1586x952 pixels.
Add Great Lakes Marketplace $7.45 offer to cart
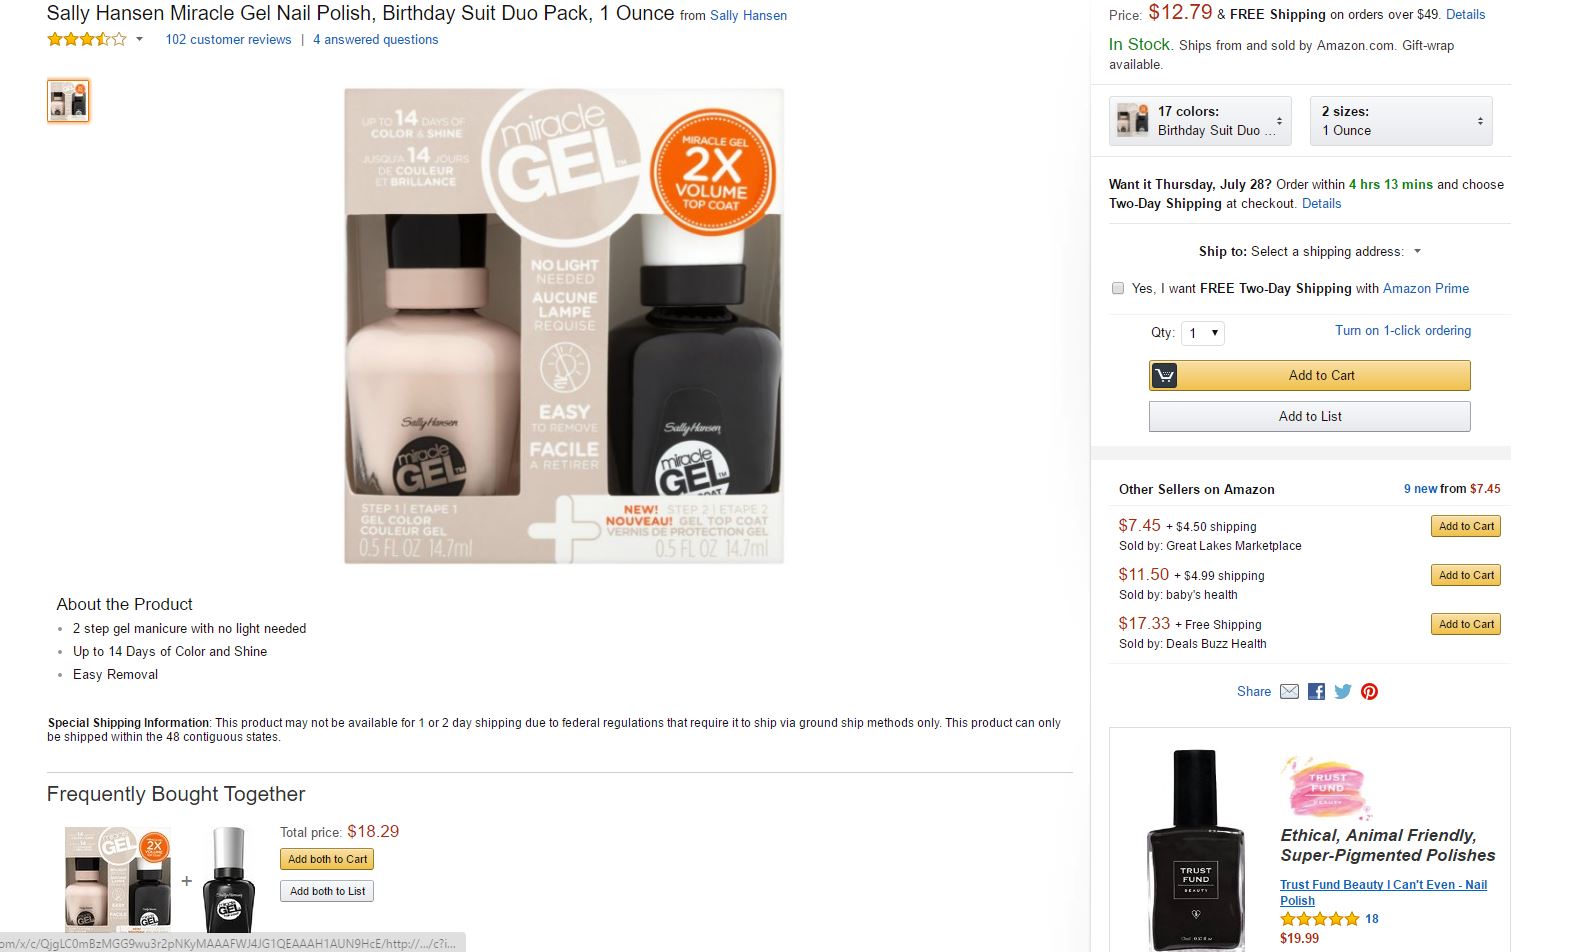point(1465,527)
